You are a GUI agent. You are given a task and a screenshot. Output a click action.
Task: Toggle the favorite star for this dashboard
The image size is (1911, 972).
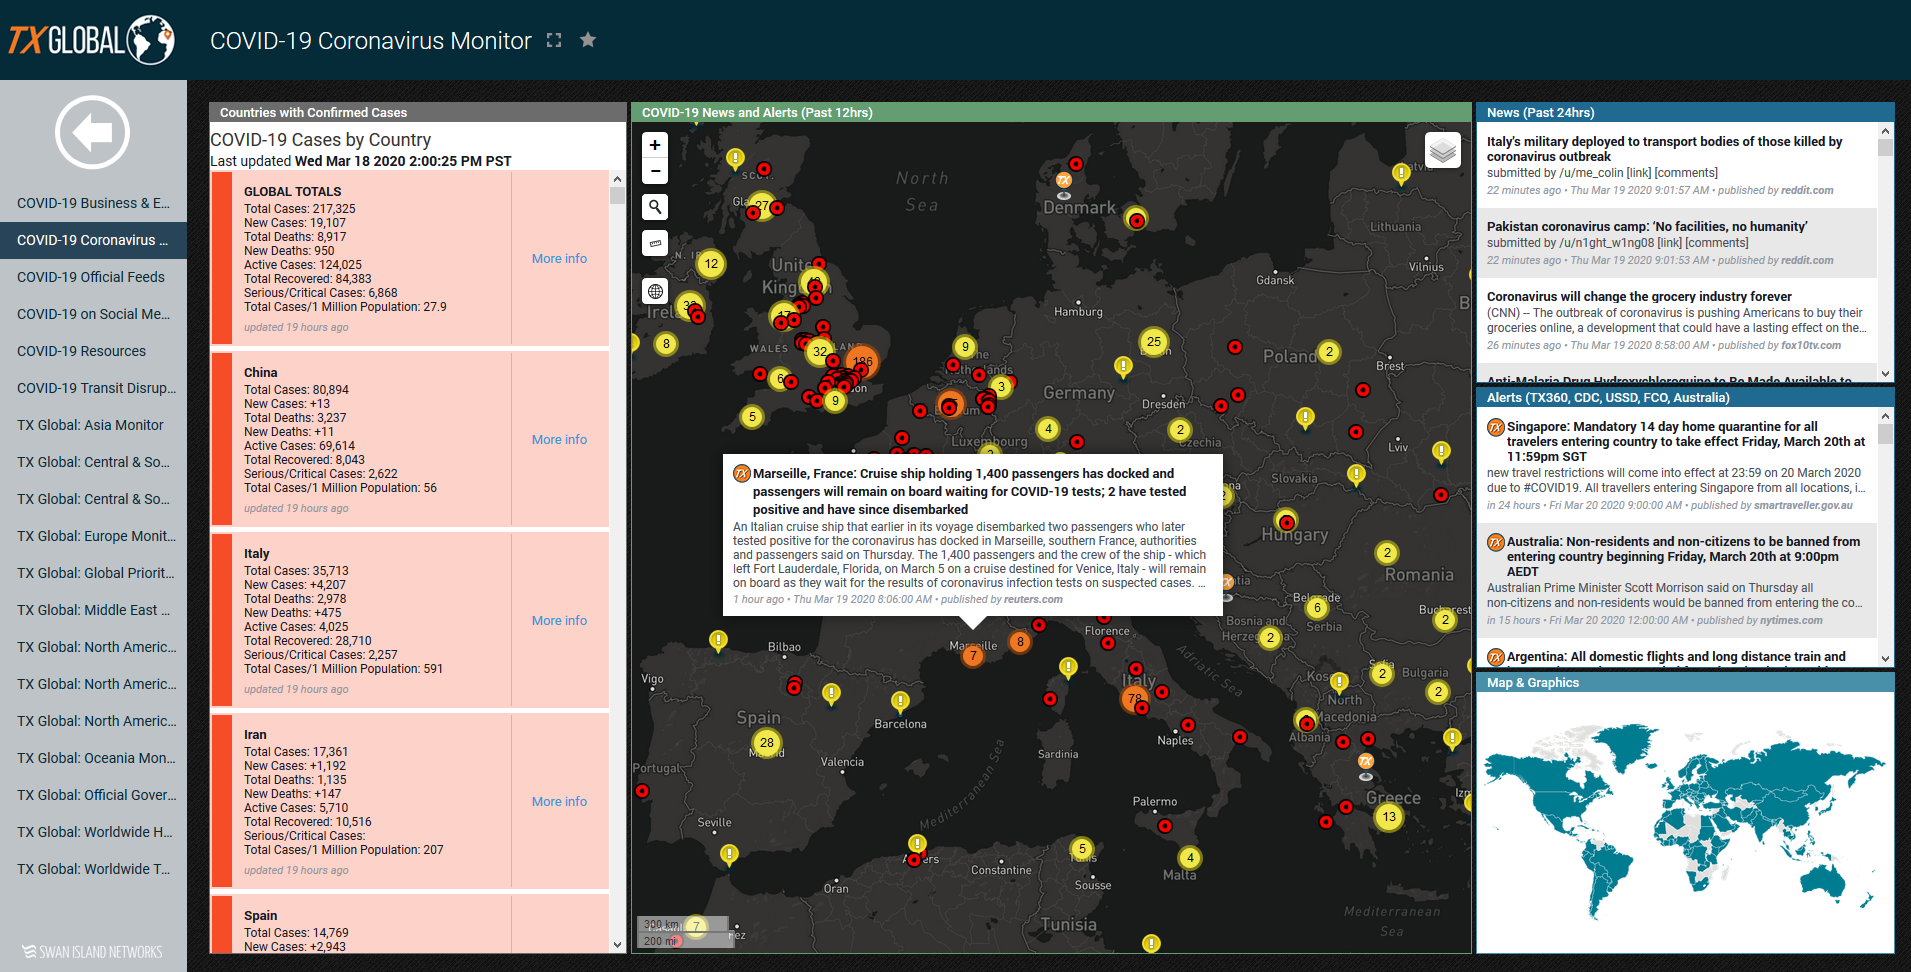588,40
